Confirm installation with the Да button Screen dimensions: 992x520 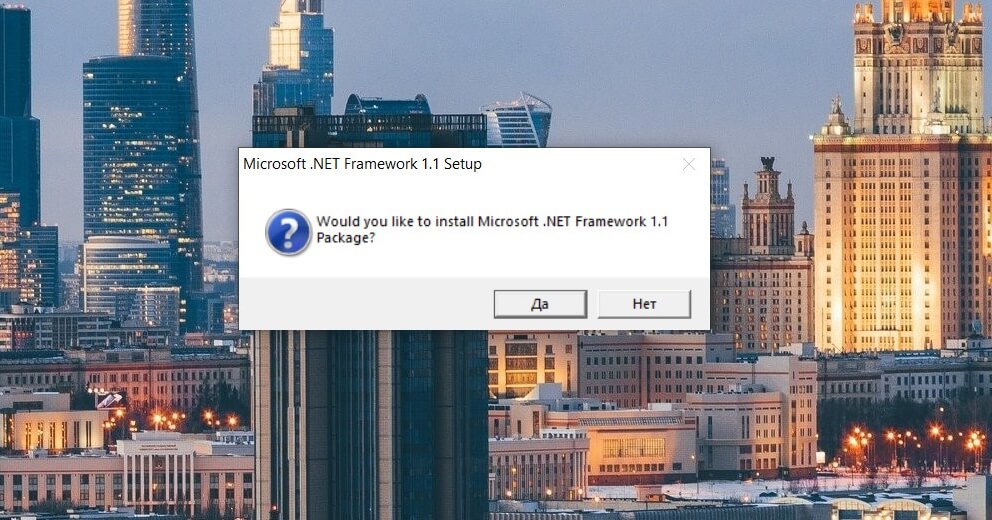[540, 304]
